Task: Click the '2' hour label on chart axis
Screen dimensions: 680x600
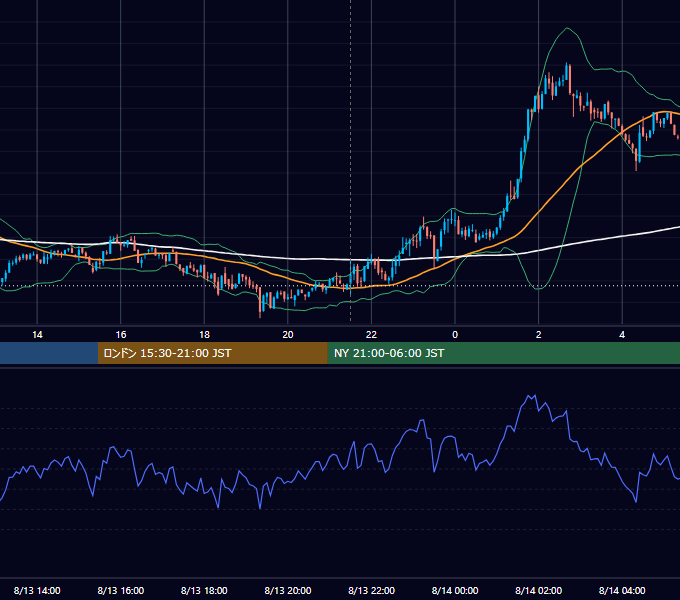Action: (x=539, y=335)
